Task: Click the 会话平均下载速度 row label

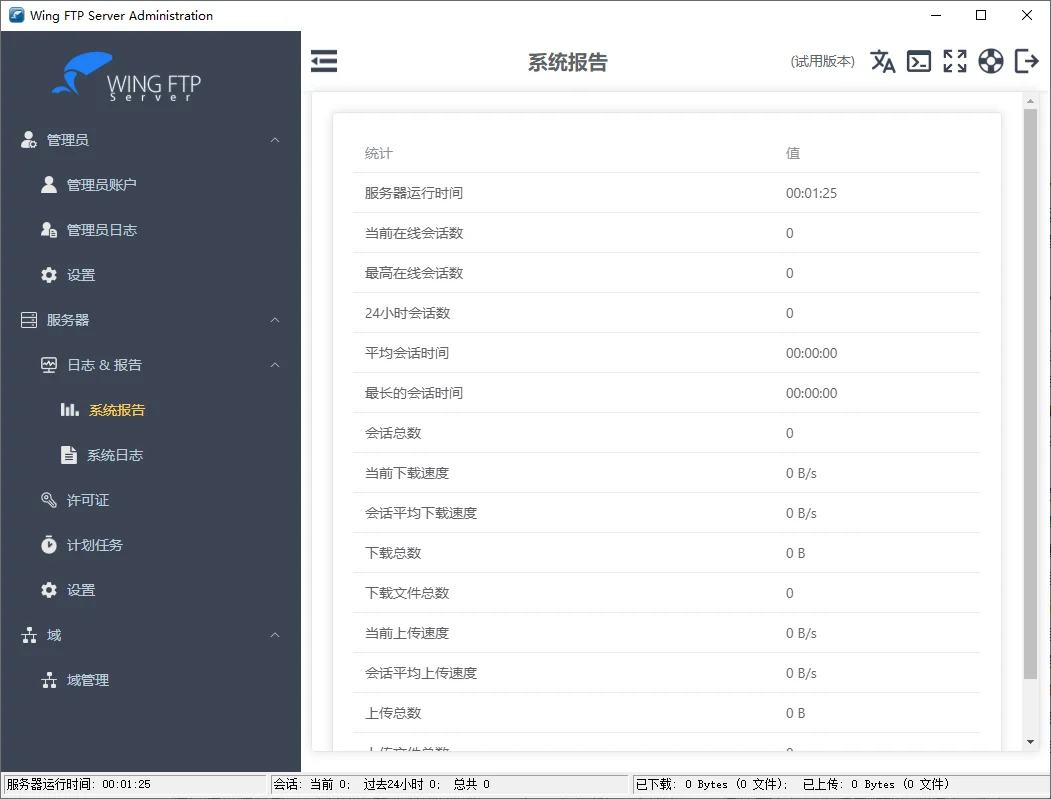Action: 421,513
